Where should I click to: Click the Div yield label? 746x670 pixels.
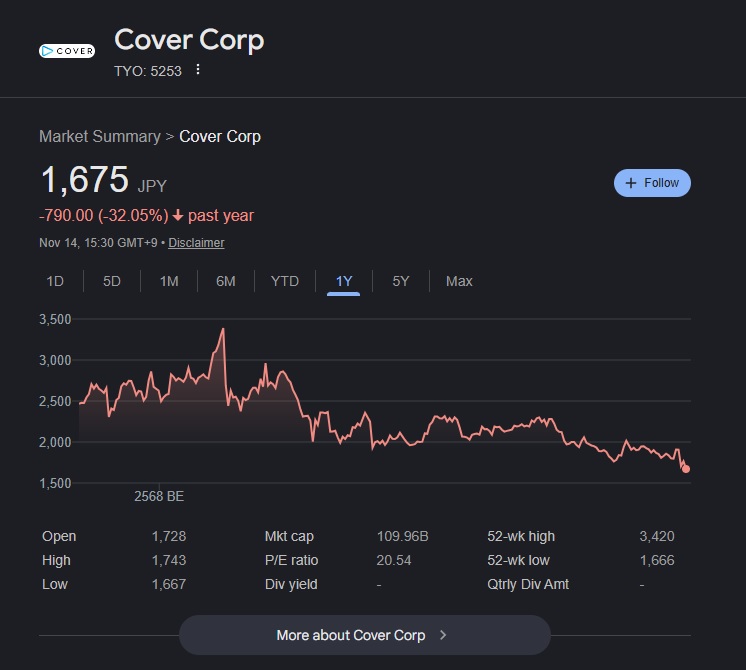pos(291,584)
